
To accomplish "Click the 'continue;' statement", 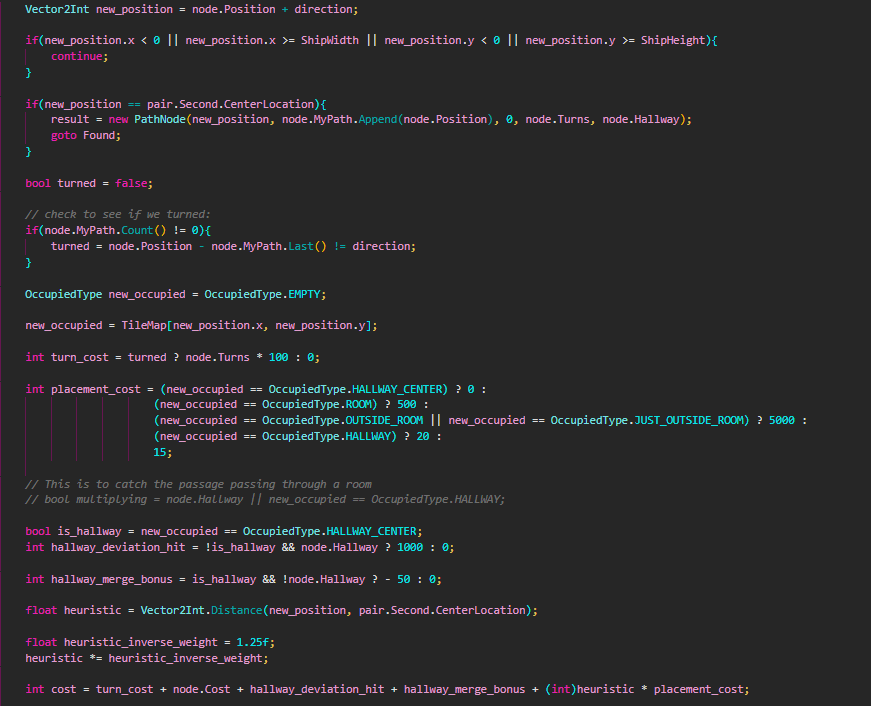I will [x=79, y=56].
